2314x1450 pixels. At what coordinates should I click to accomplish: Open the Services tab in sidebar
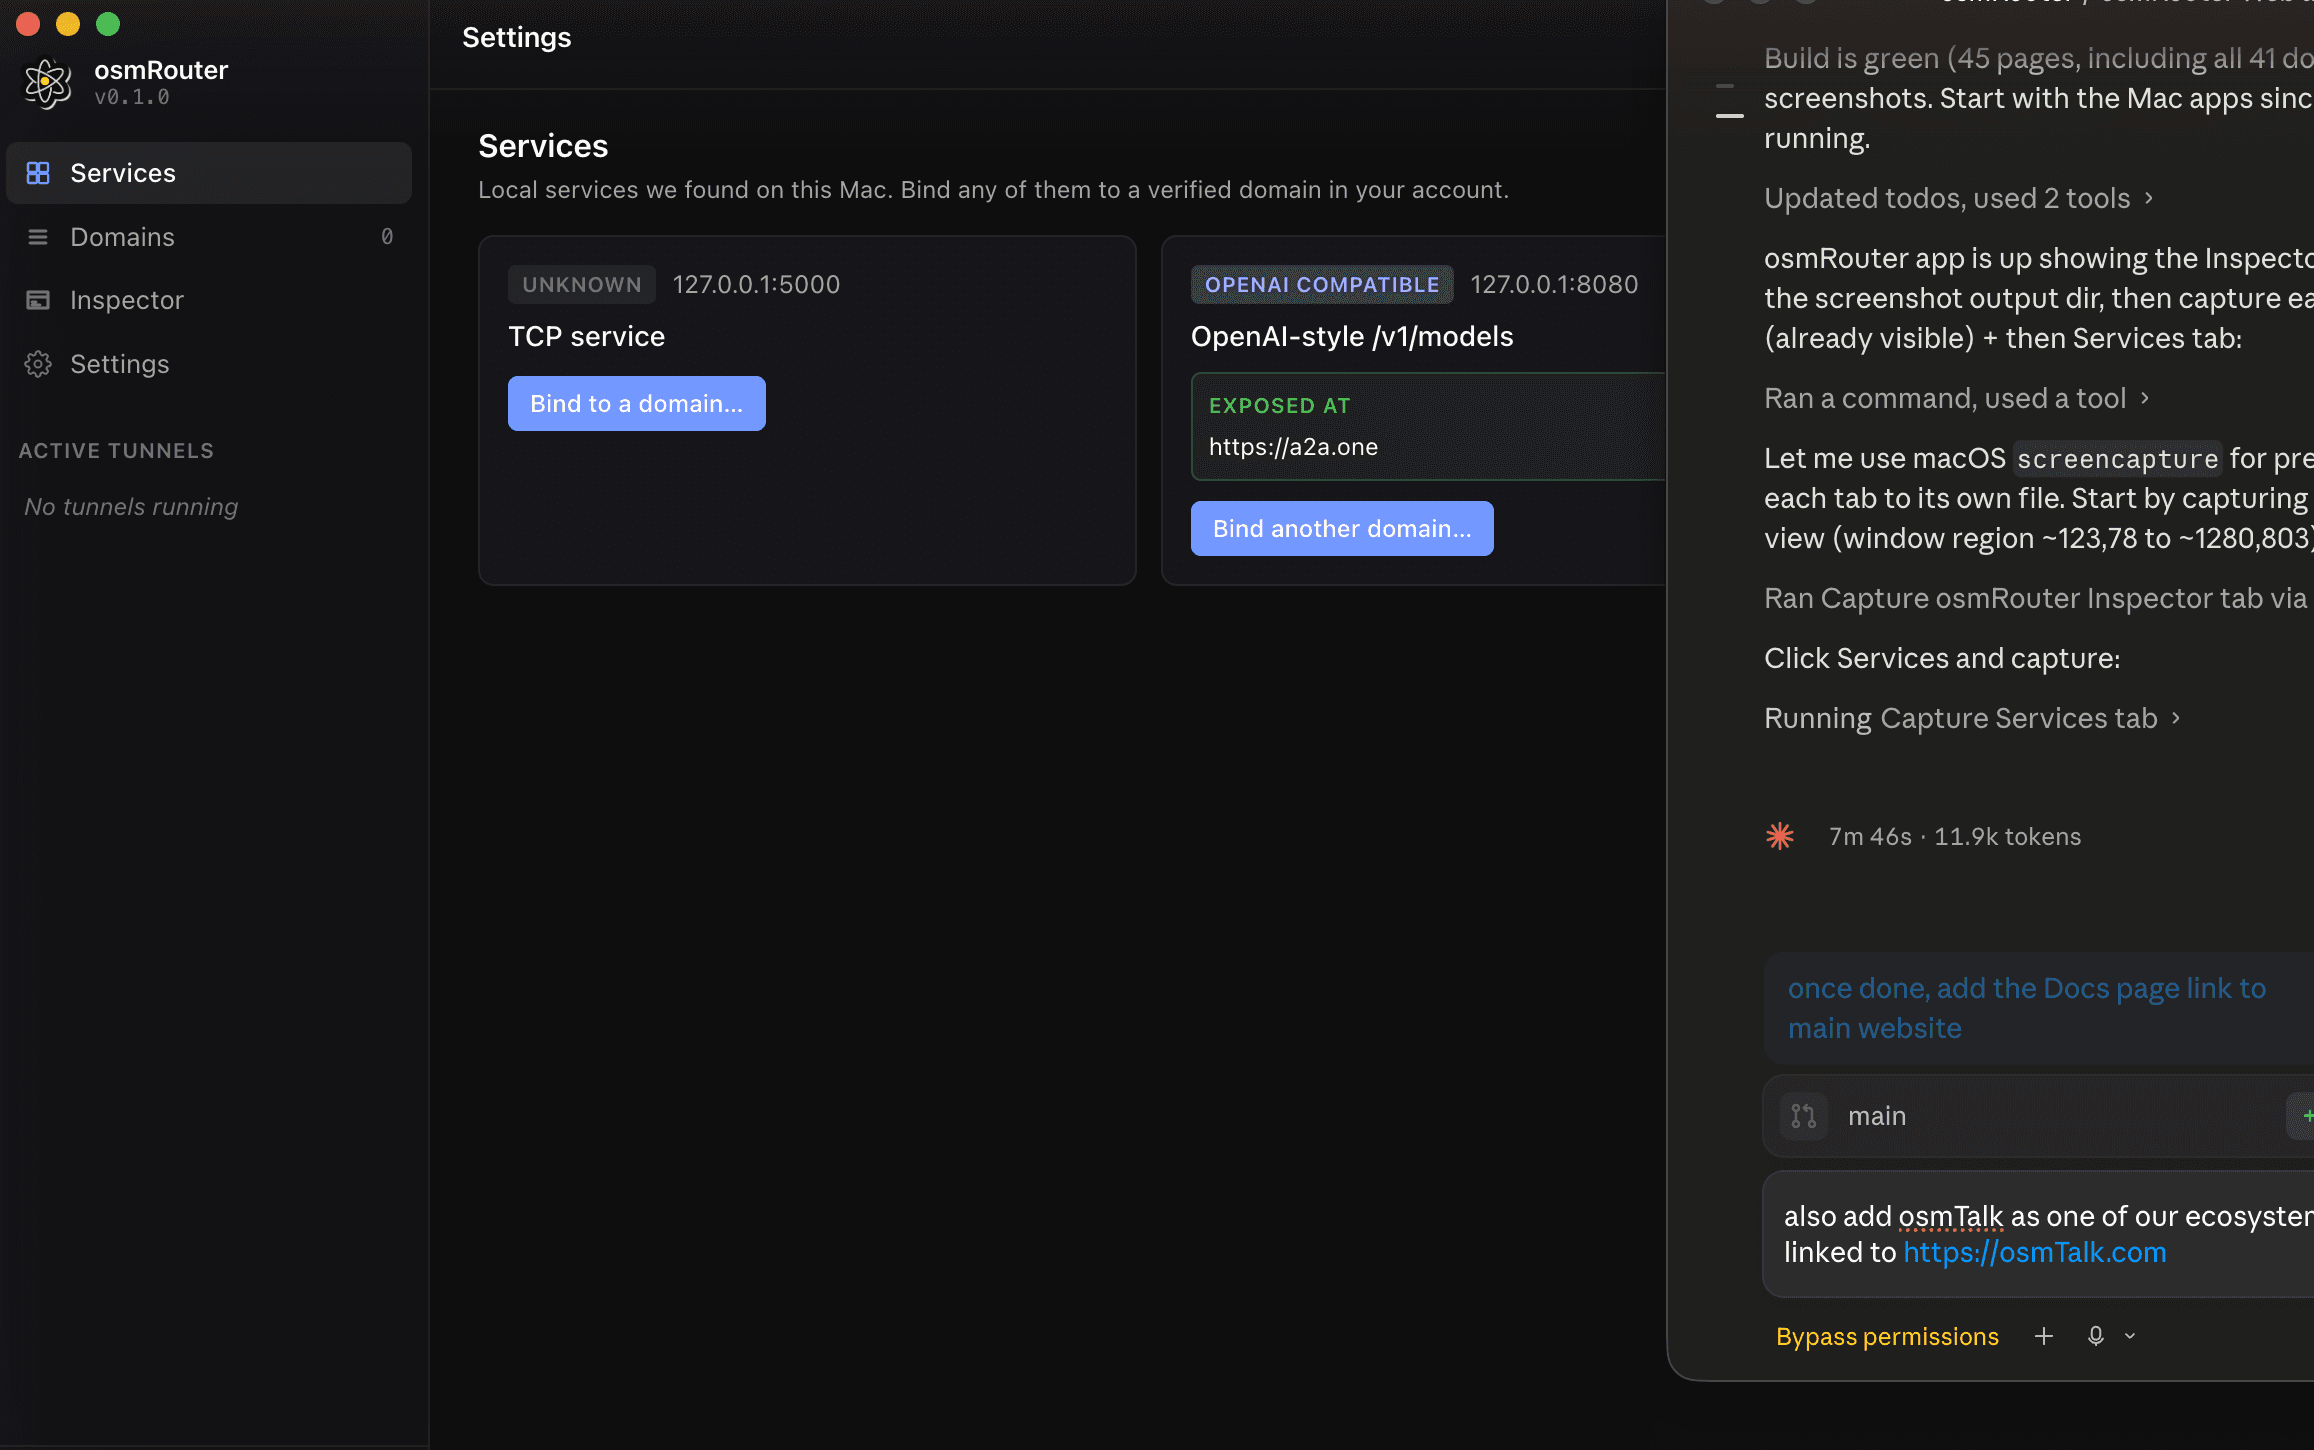209,173
